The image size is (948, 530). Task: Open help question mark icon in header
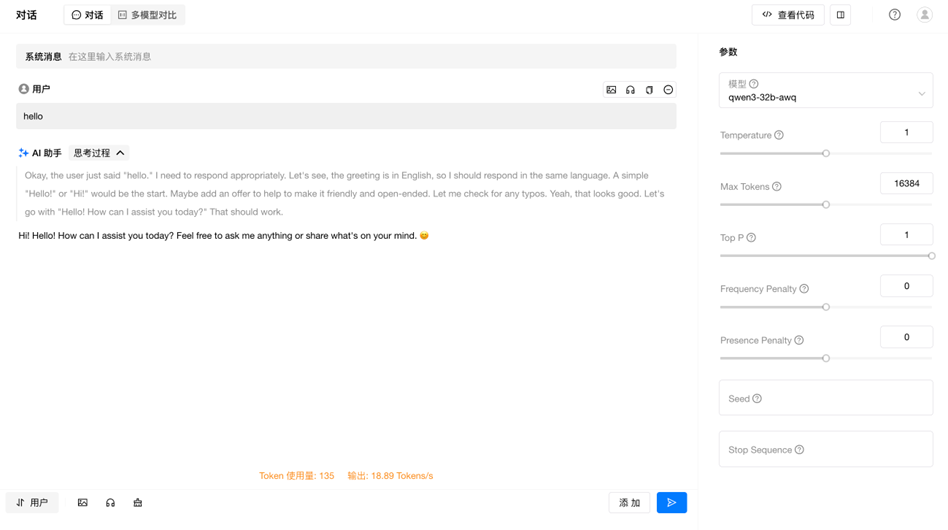tap(895, 15)
